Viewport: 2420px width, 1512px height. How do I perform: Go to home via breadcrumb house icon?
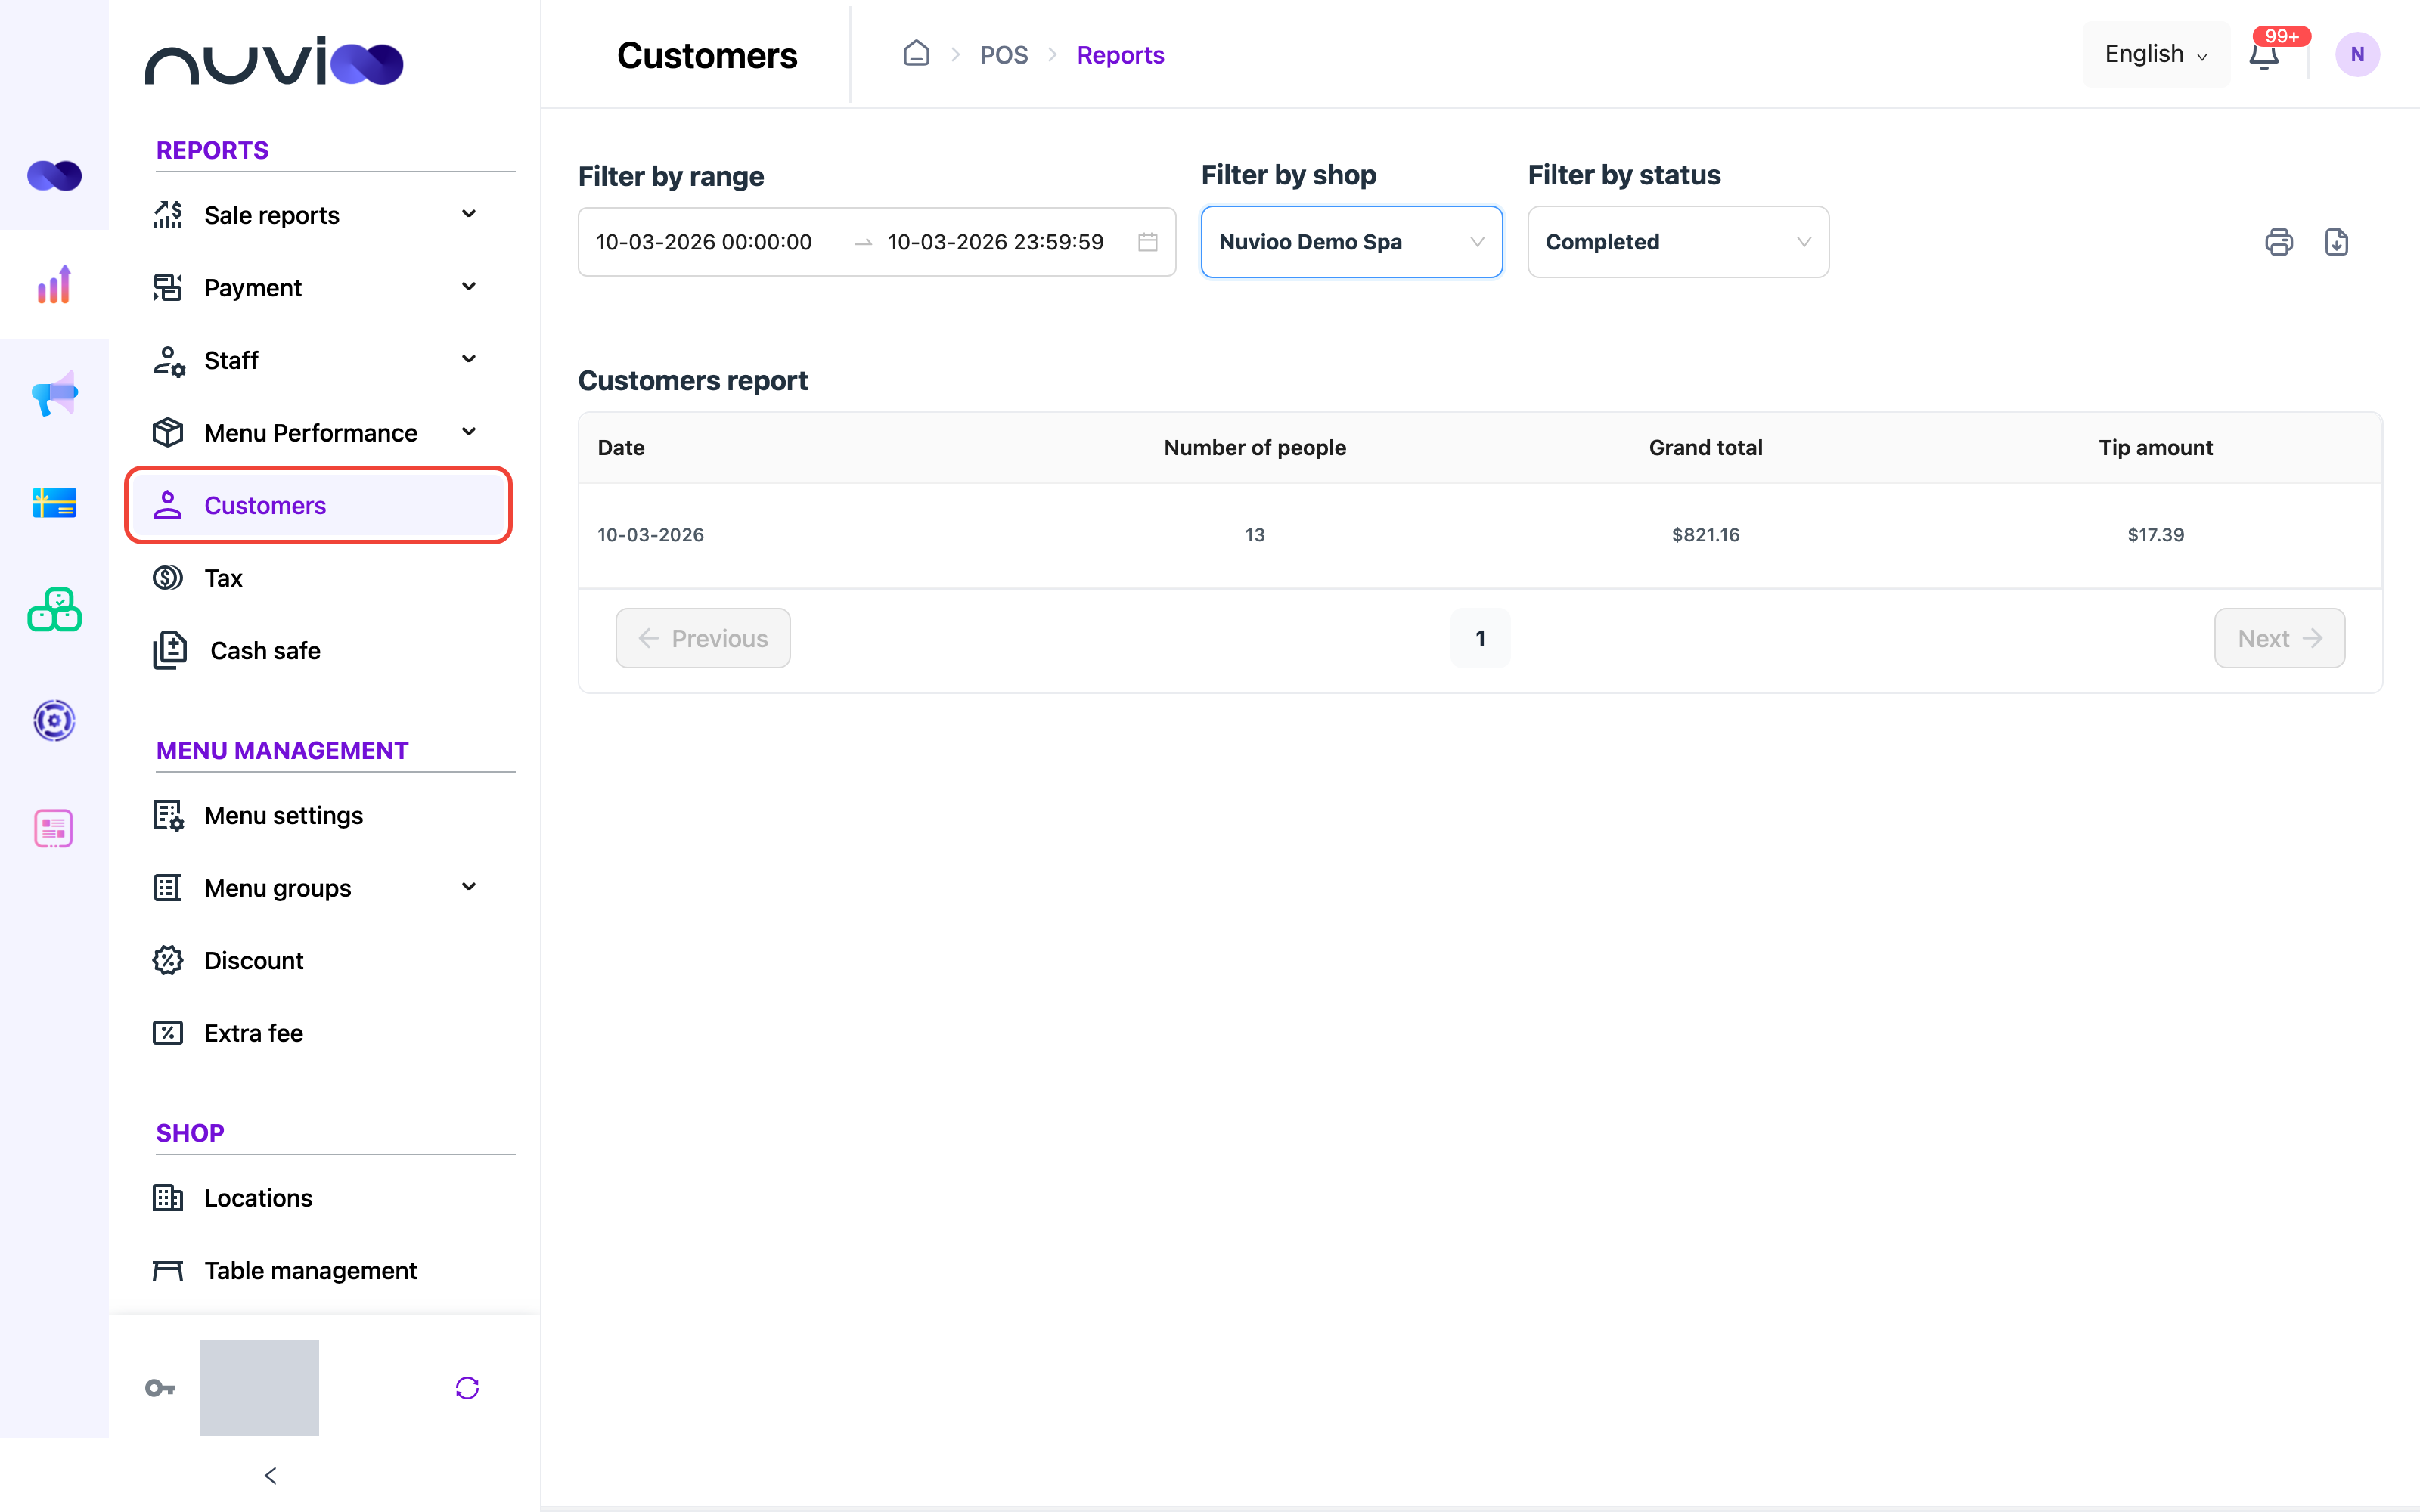[916, 54]
